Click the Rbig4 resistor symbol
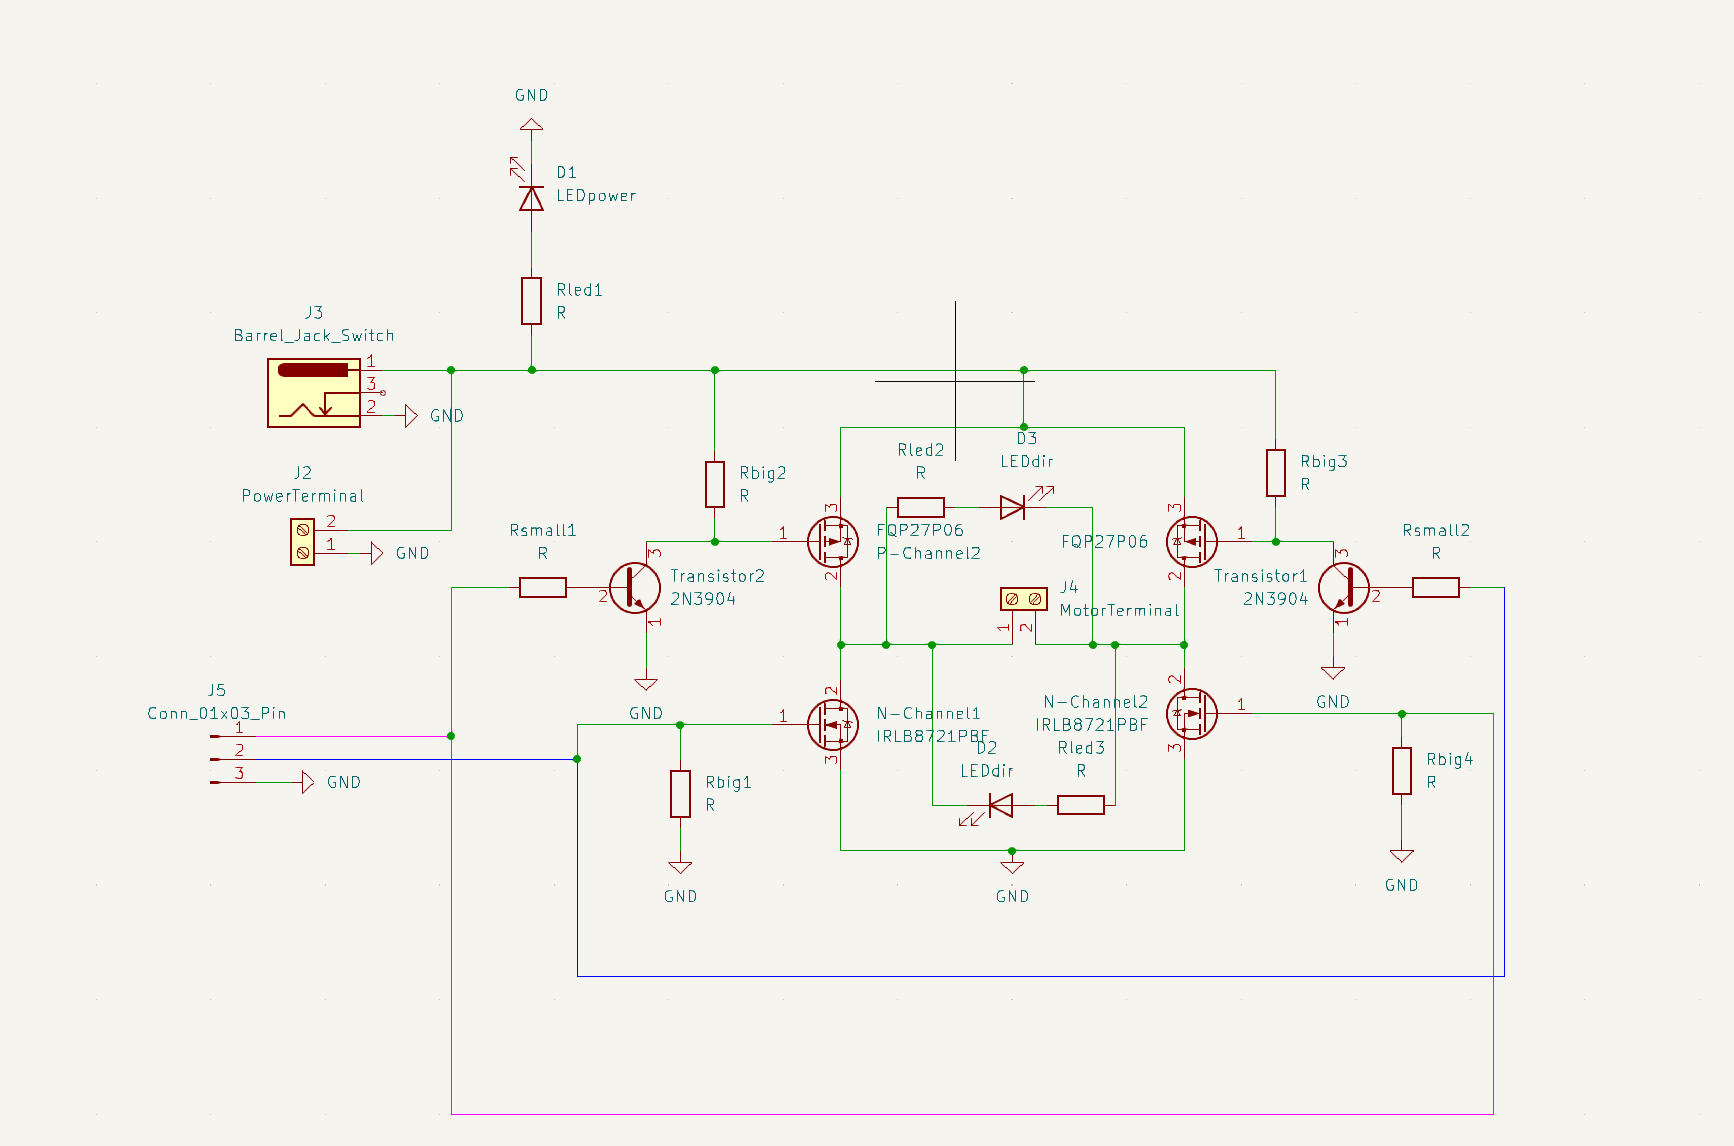 pyautogui.click(x=1402, y=771)
